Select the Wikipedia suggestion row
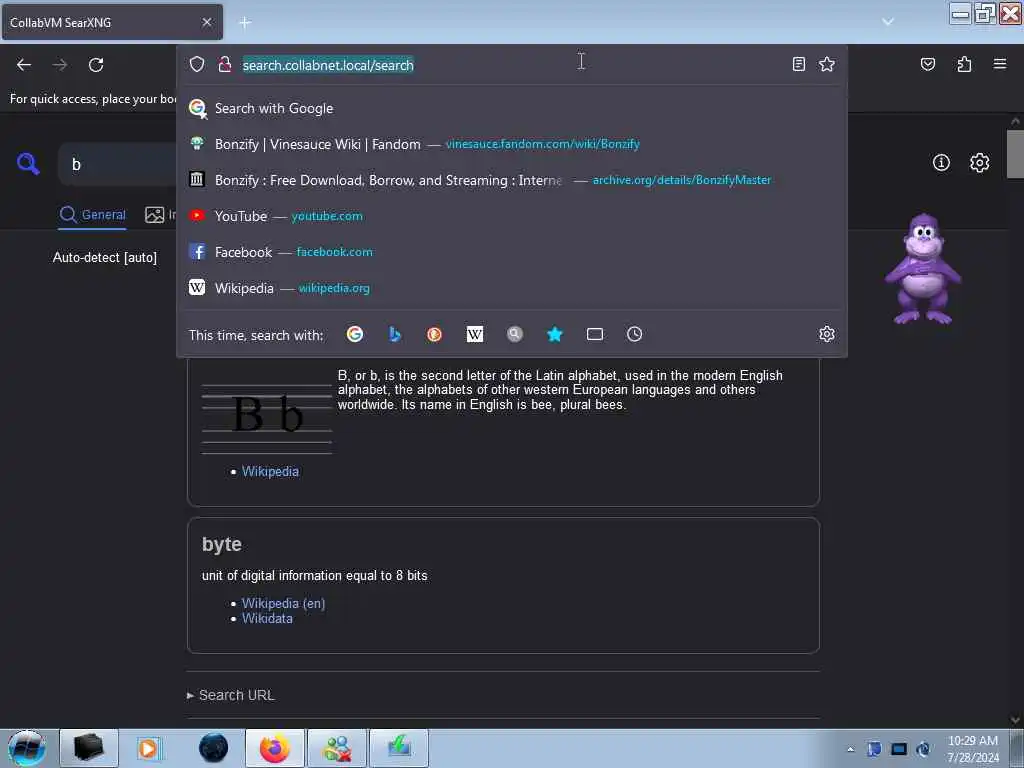This screenshot has height=768, width=1024. click(x=512, y=288)
